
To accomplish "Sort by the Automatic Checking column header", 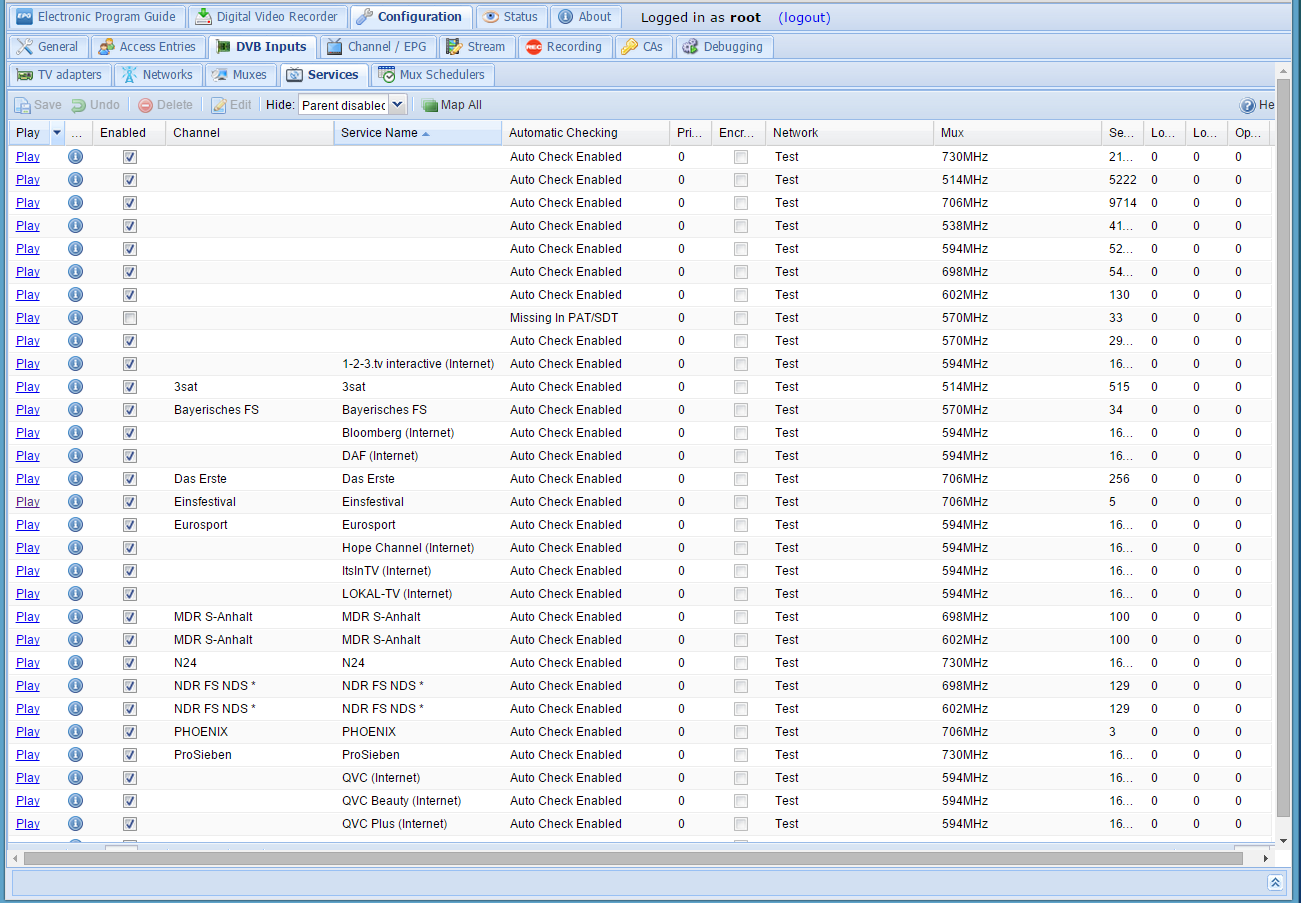I will pyautogui.click(x=585, y=133).
